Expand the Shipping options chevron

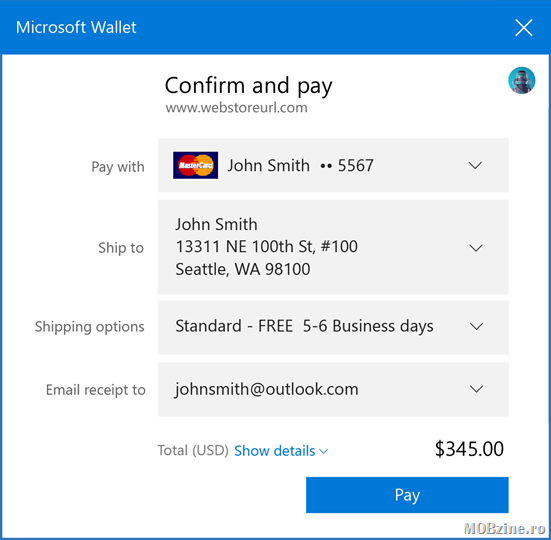point(476,326)
